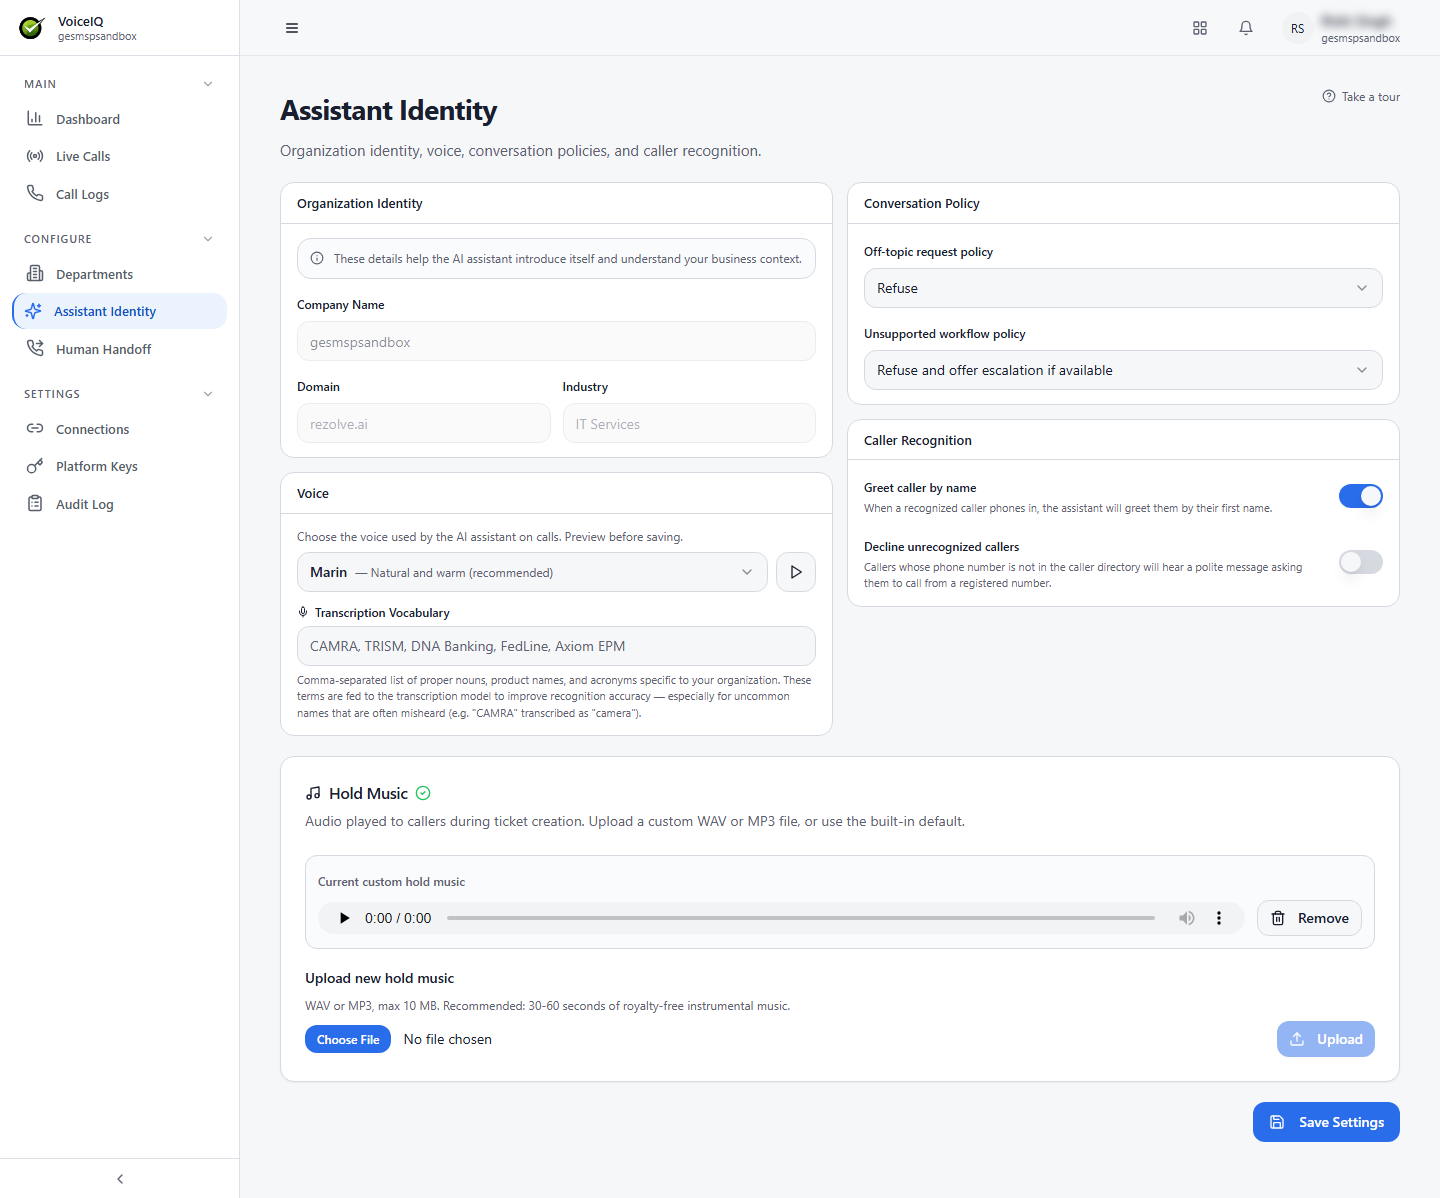Open Live Calls page

[120, 156]
